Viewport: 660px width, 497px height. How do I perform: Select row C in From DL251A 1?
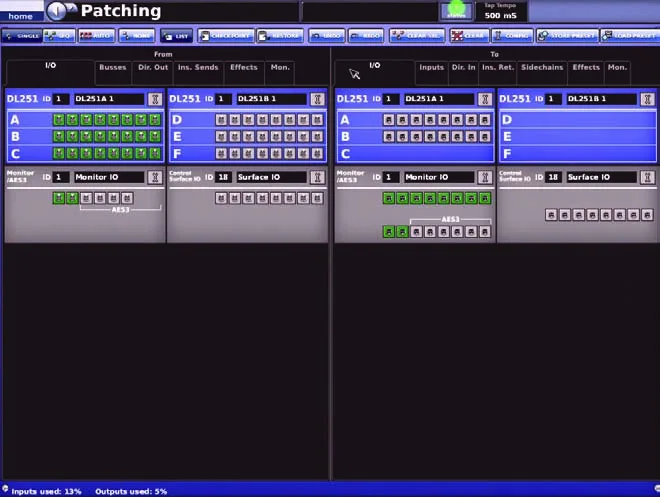pos(85,154)
